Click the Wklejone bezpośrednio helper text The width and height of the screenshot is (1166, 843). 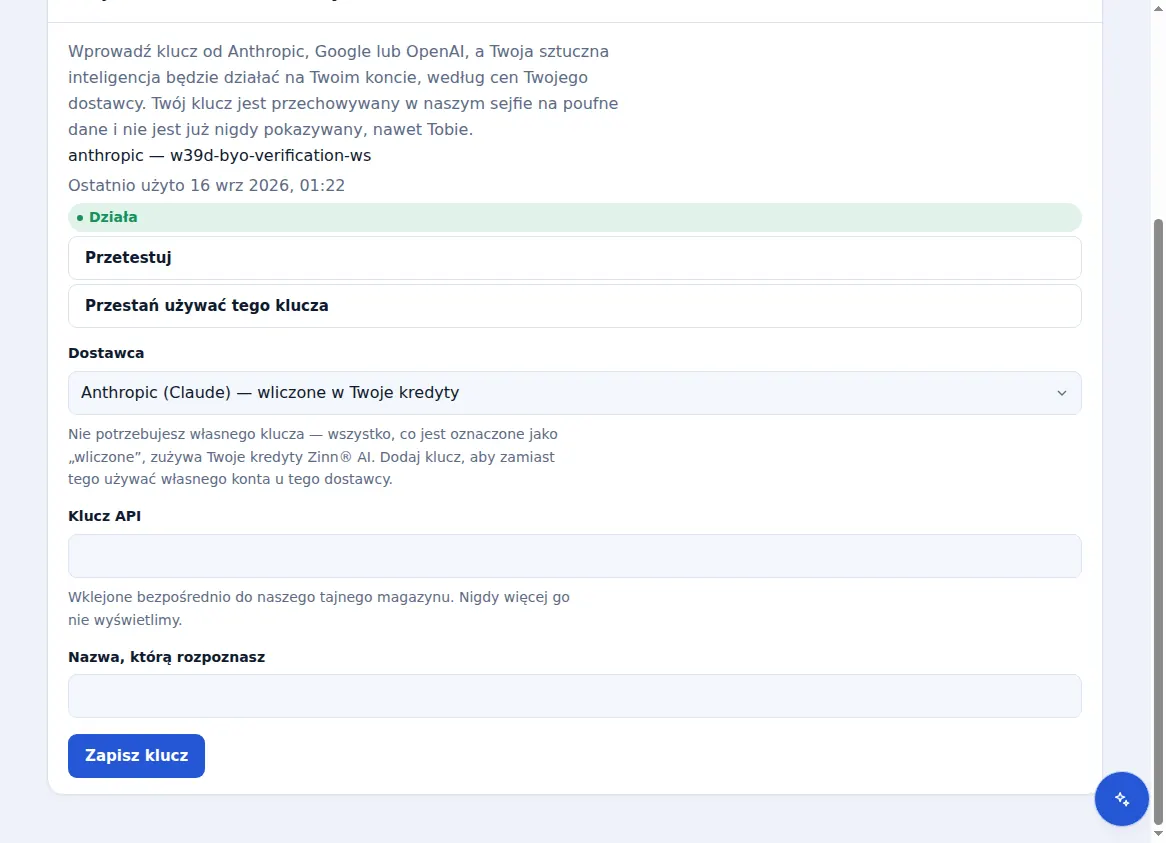click(x=319, y=608)
